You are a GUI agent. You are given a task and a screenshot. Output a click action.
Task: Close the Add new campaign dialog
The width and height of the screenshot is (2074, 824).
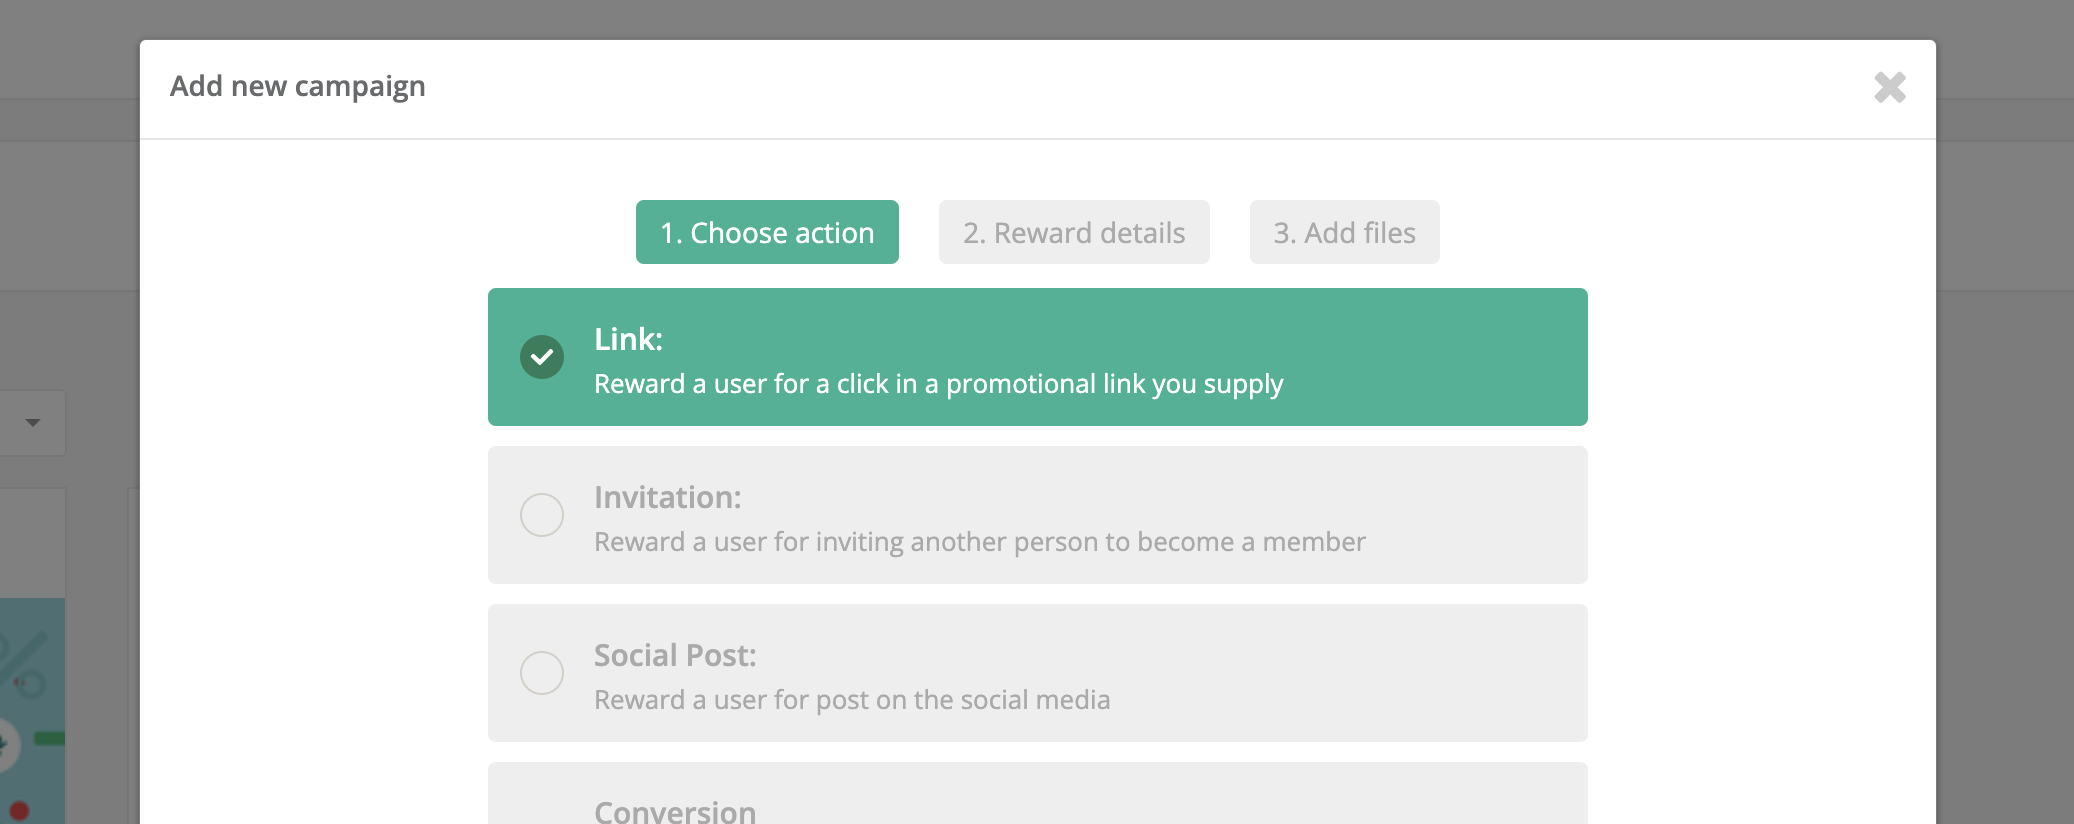coord(1889,87)
